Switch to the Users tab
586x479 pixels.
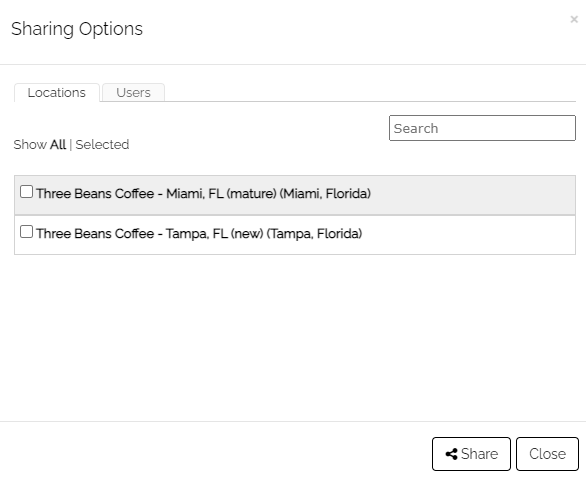133,92
